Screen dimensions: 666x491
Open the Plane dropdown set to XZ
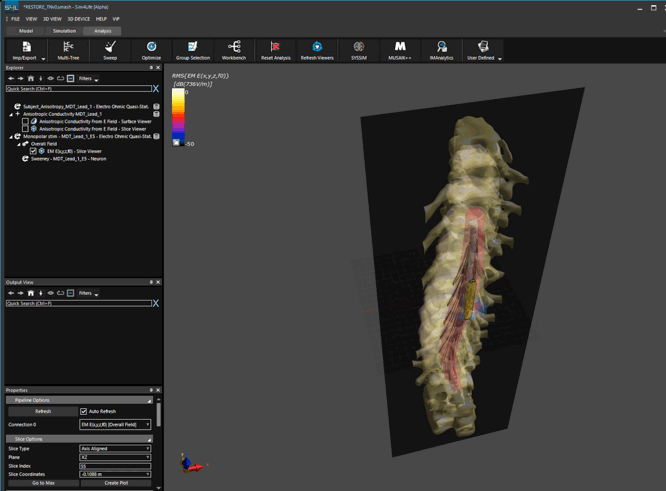pyautogui.click(x=115, y=457)
